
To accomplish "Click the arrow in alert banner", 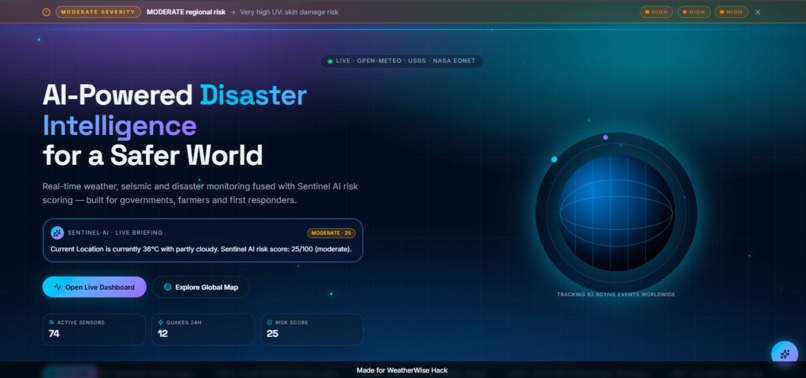I will (x=232, y=12).
